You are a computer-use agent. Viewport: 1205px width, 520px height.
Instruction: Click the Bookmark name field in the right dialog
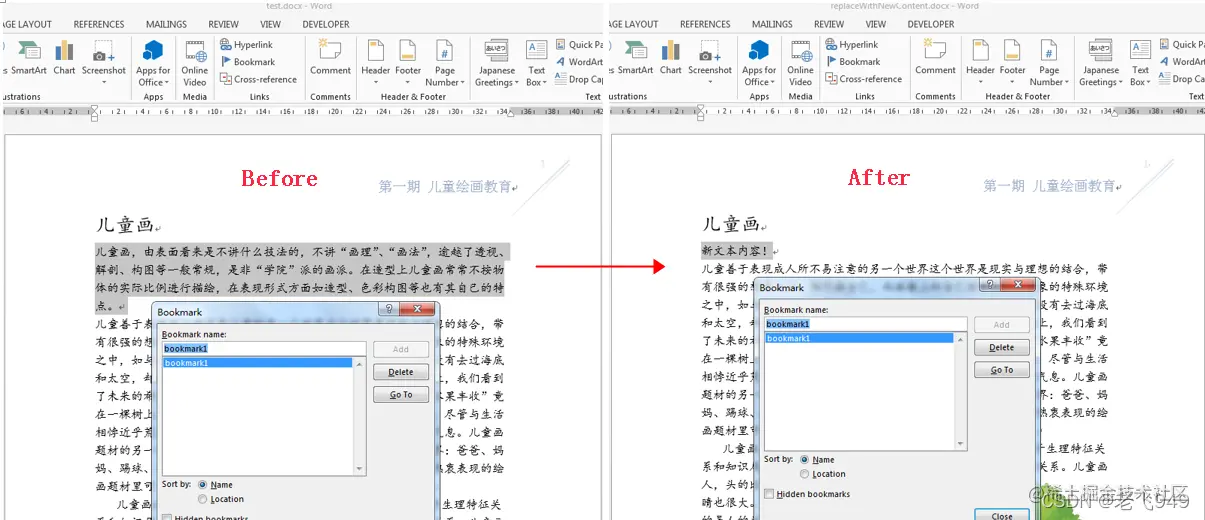click(865, 324)
